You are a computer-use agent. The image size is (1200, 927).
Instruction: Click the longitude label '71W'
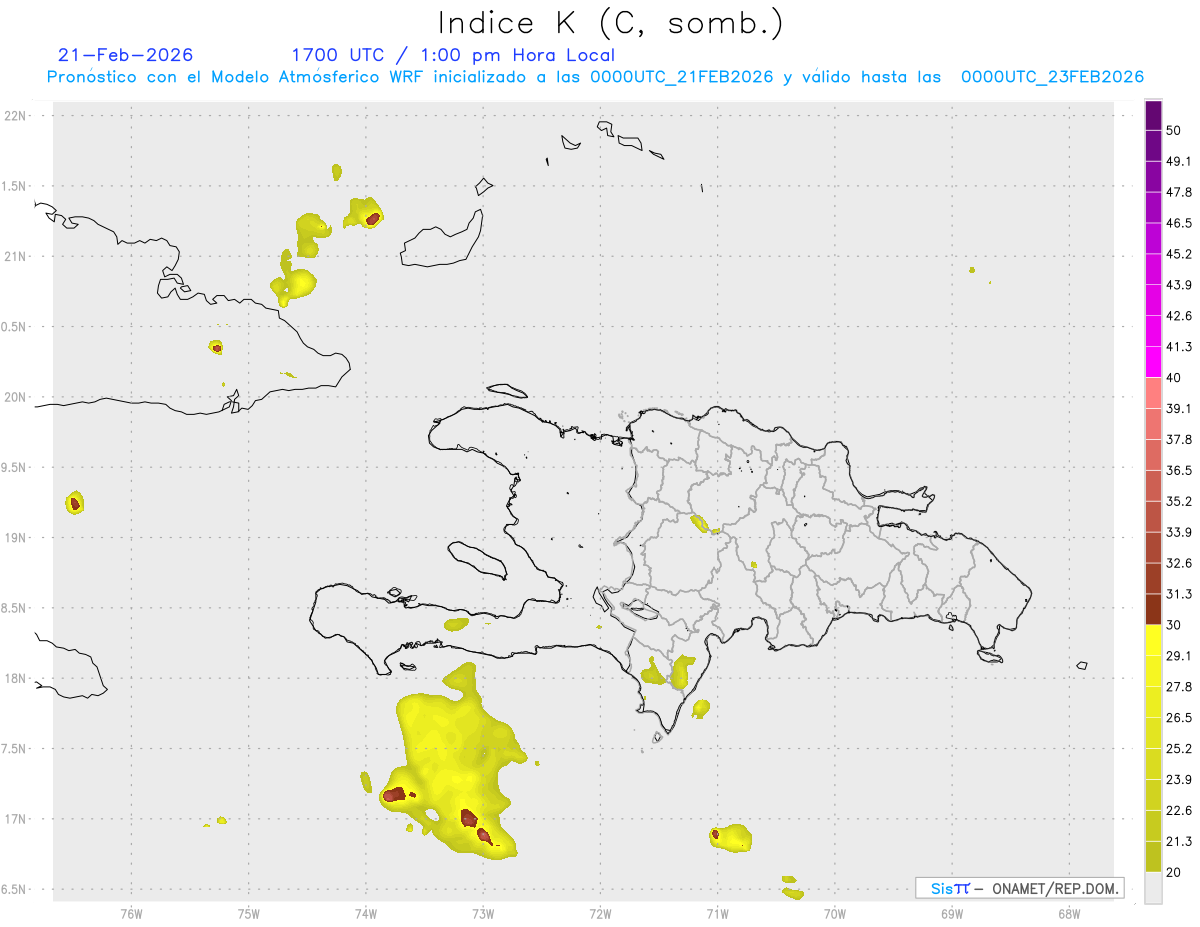(717, 914)
